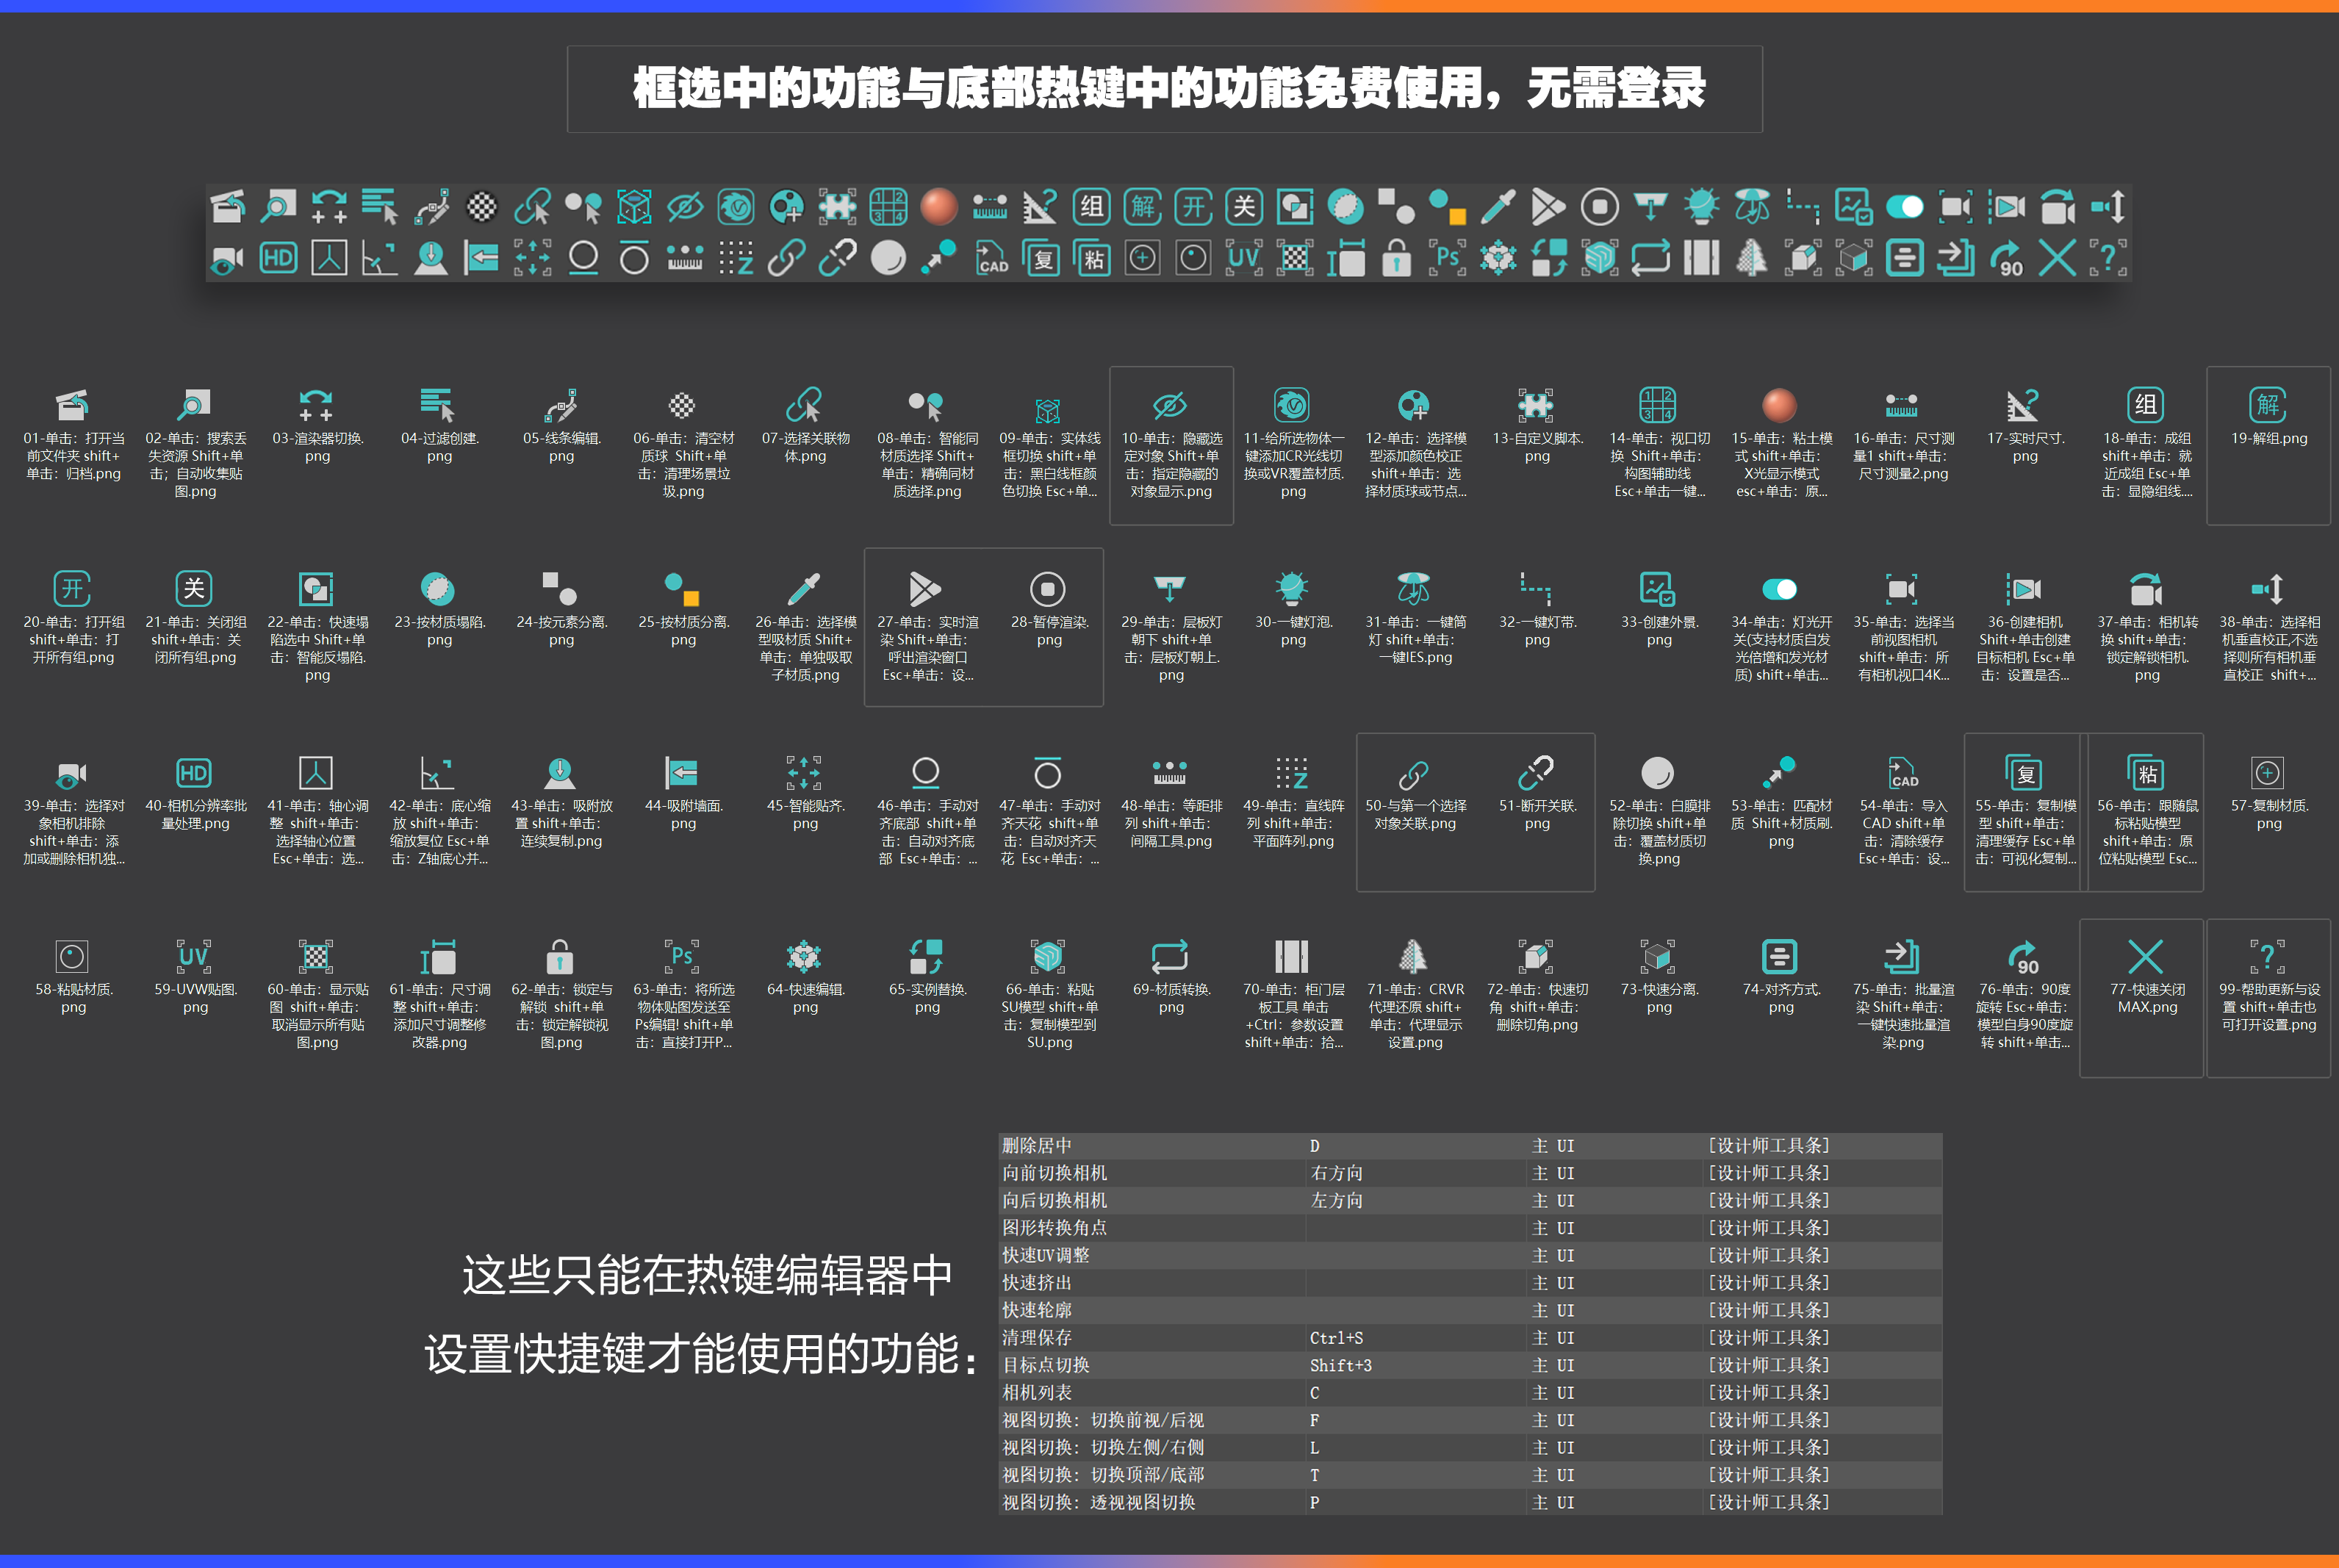Click the crossed-eye hide selected toolbar icon
The width and height of the screenshot is (2339, 1568).
pos(685,207)
